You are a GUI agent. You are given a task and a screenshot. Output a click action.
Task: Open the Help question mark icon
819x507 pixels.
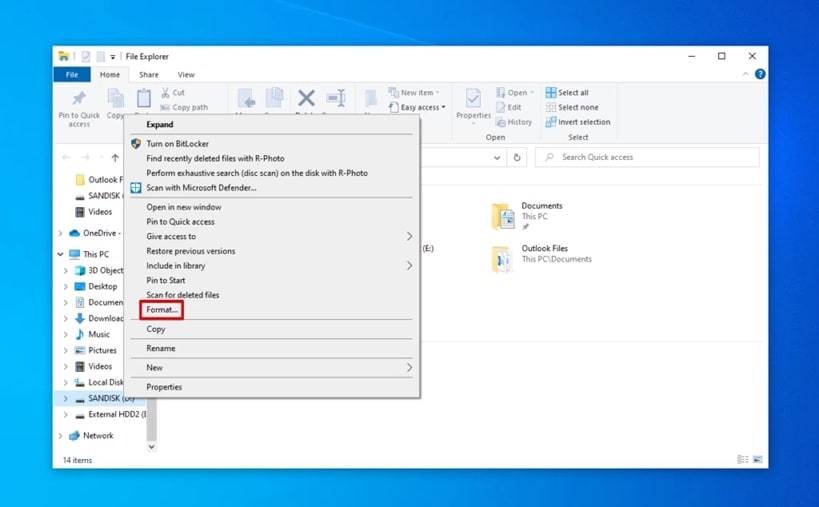pos(760,74)
